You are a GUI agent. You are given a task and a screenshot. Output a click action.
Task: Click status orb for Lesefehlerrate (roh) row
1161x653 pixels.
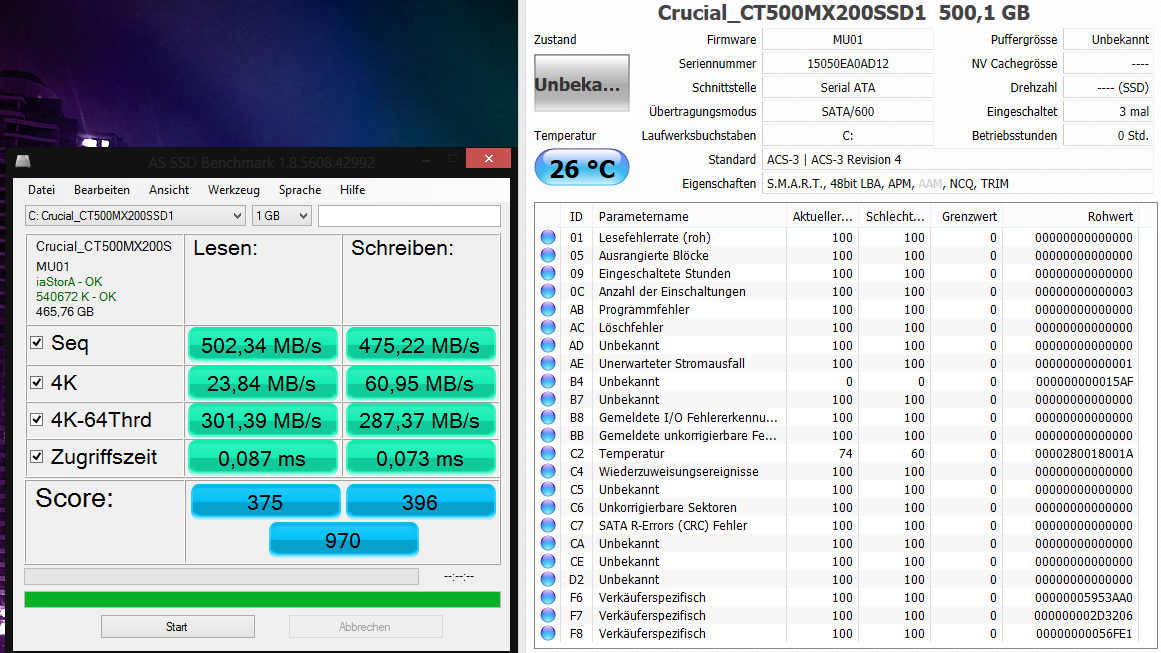click(x=548, y=237)
